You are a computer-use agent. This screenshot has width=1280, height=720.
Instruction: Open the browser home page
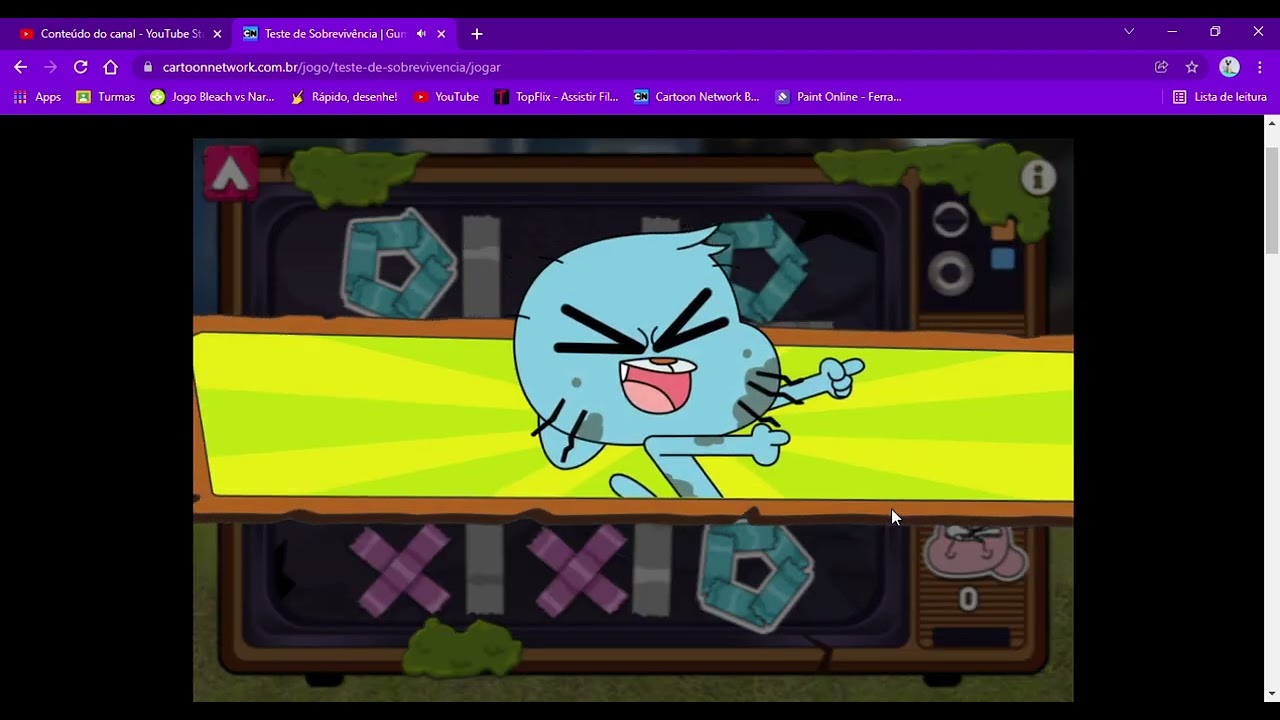tap(111, 67)
